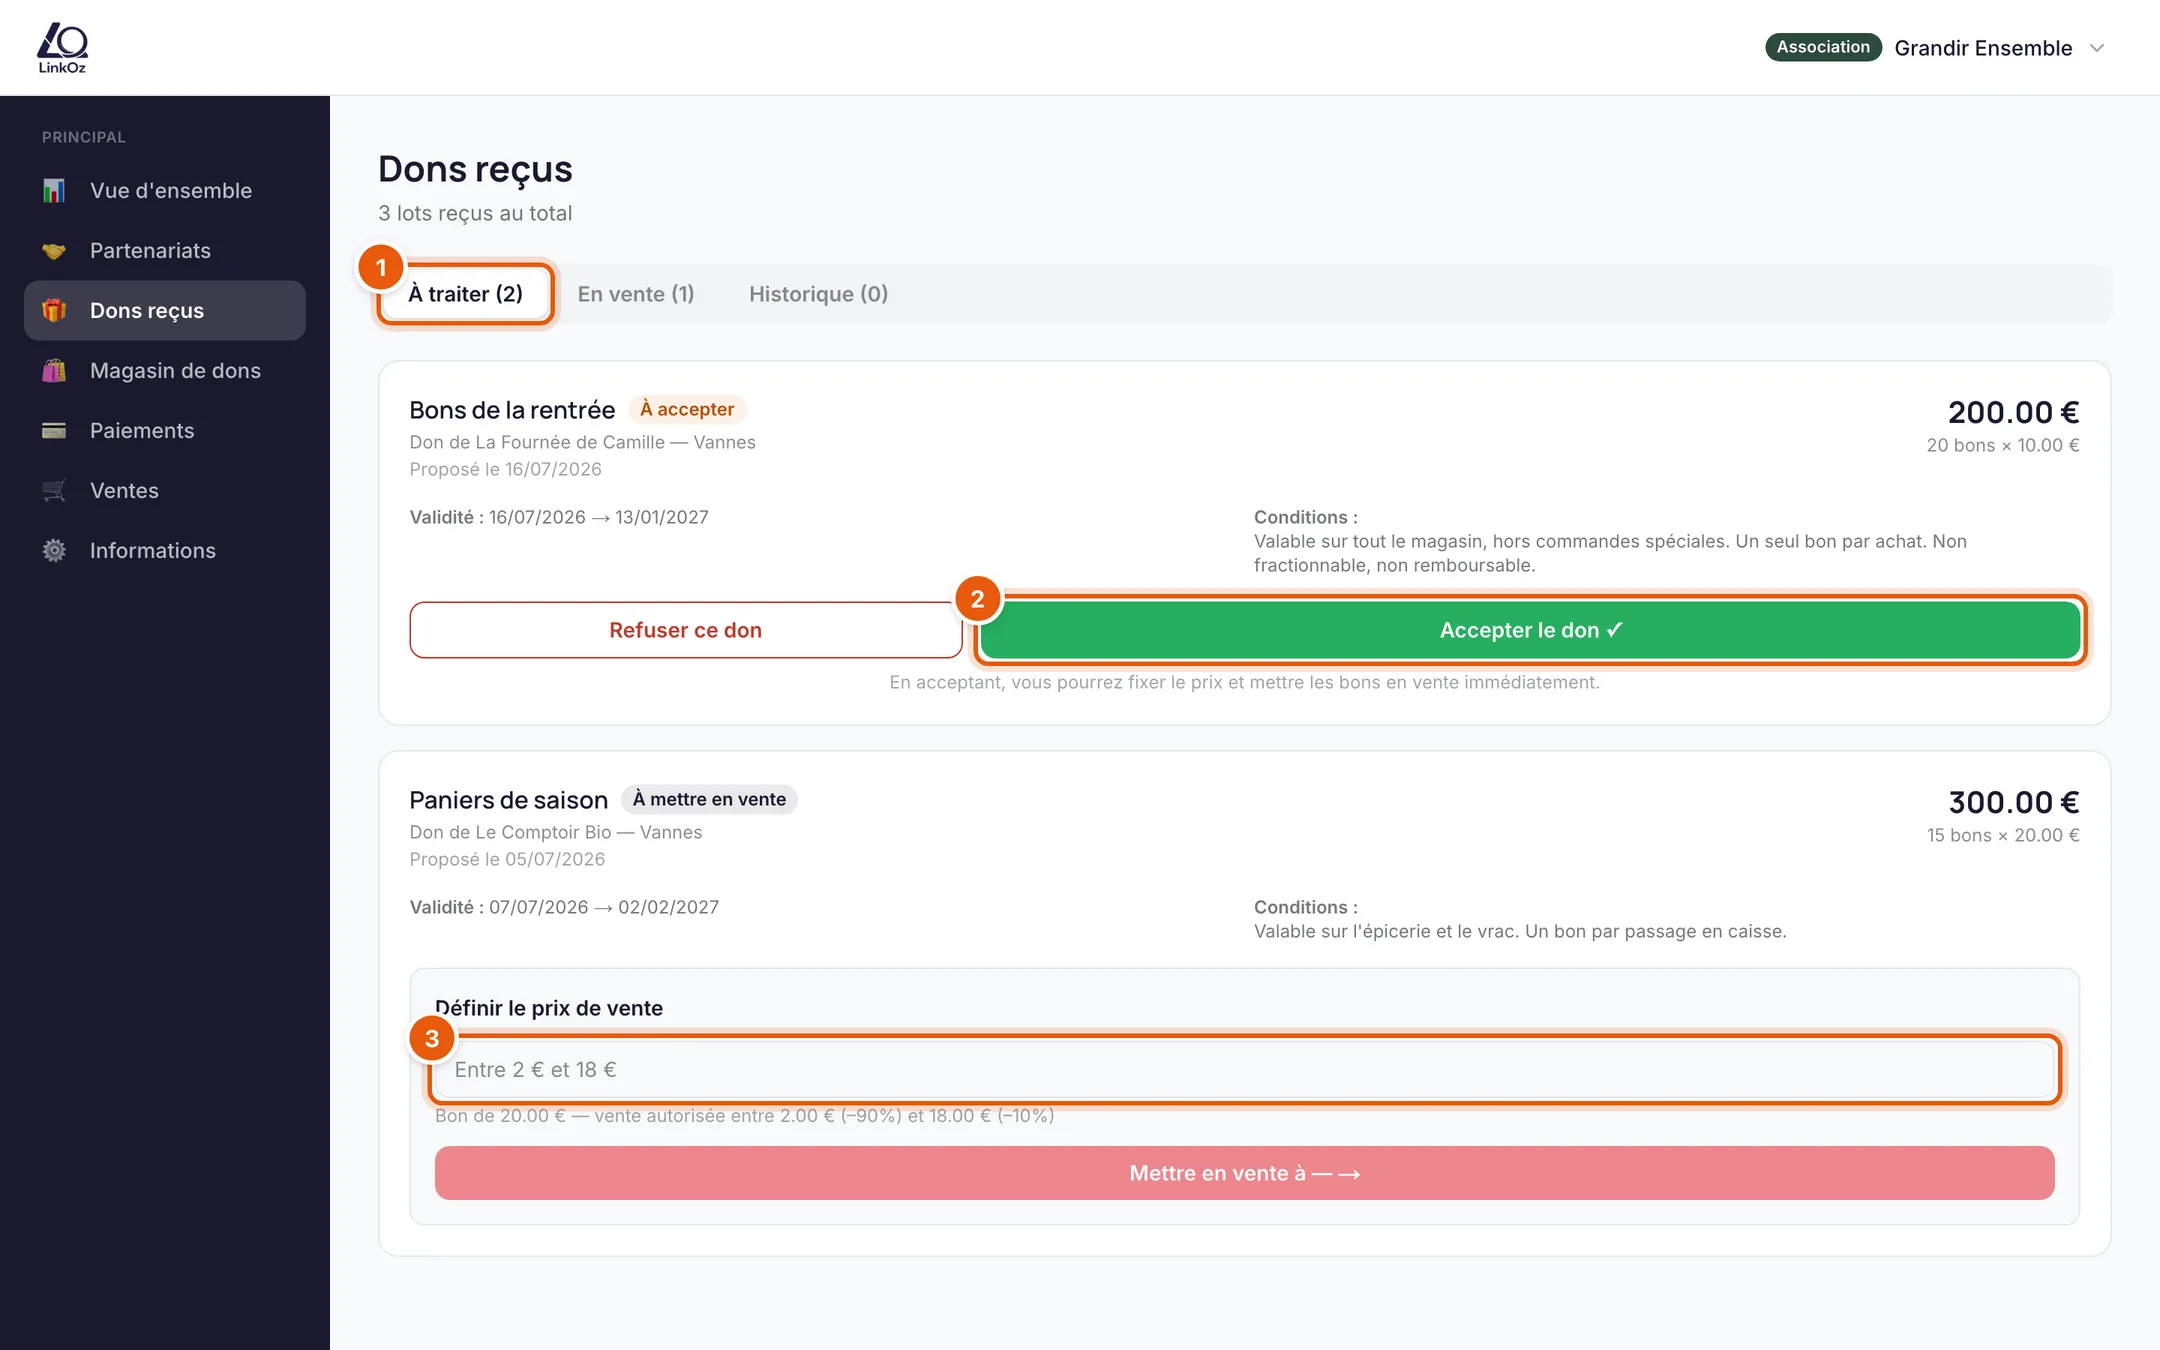Focus the sale price input field
The height and width of the screenshot is (1350, 2160).
point(1244,1070)
